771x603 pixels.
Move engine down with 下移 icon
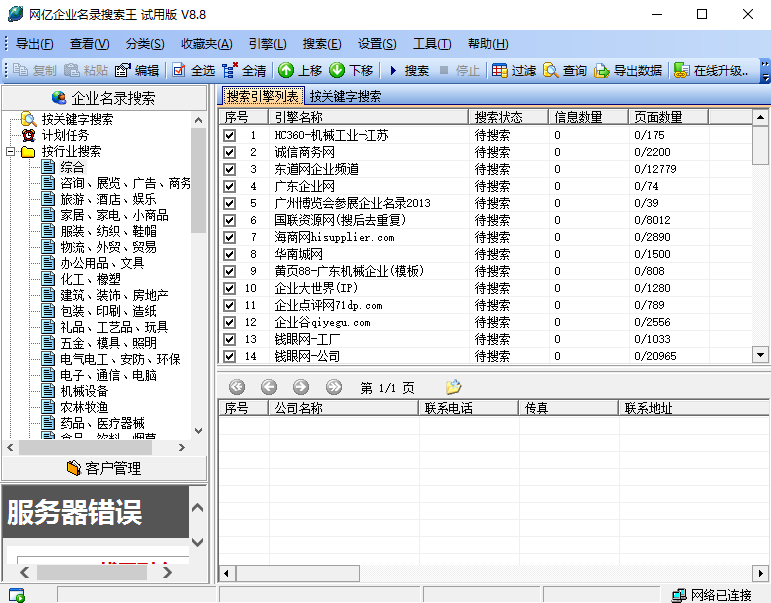(337, 70)
